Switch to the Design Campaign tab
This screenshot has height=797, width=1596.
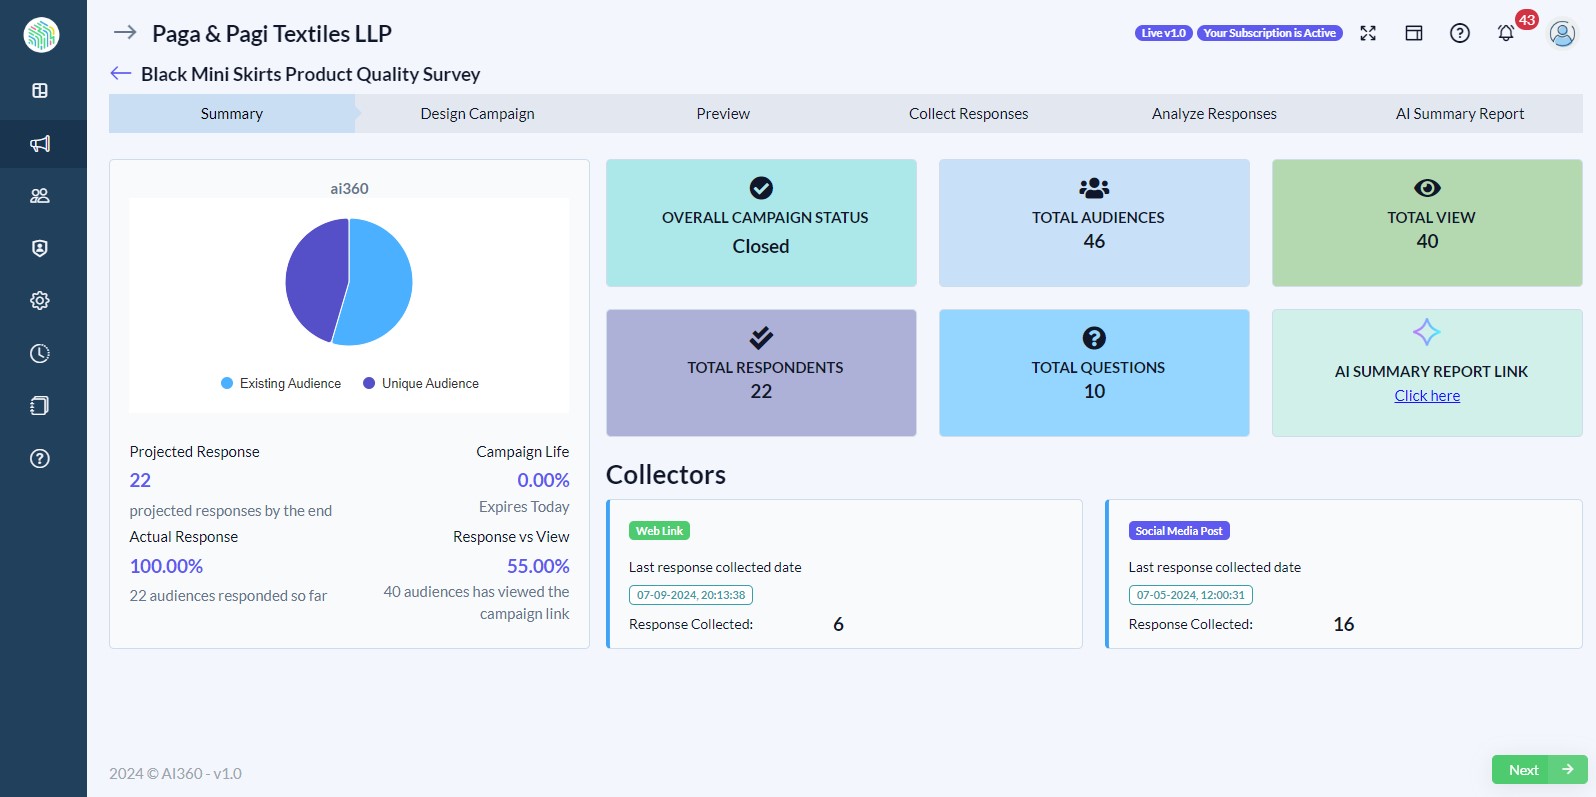pyautogui.click(x=477, y=114)
